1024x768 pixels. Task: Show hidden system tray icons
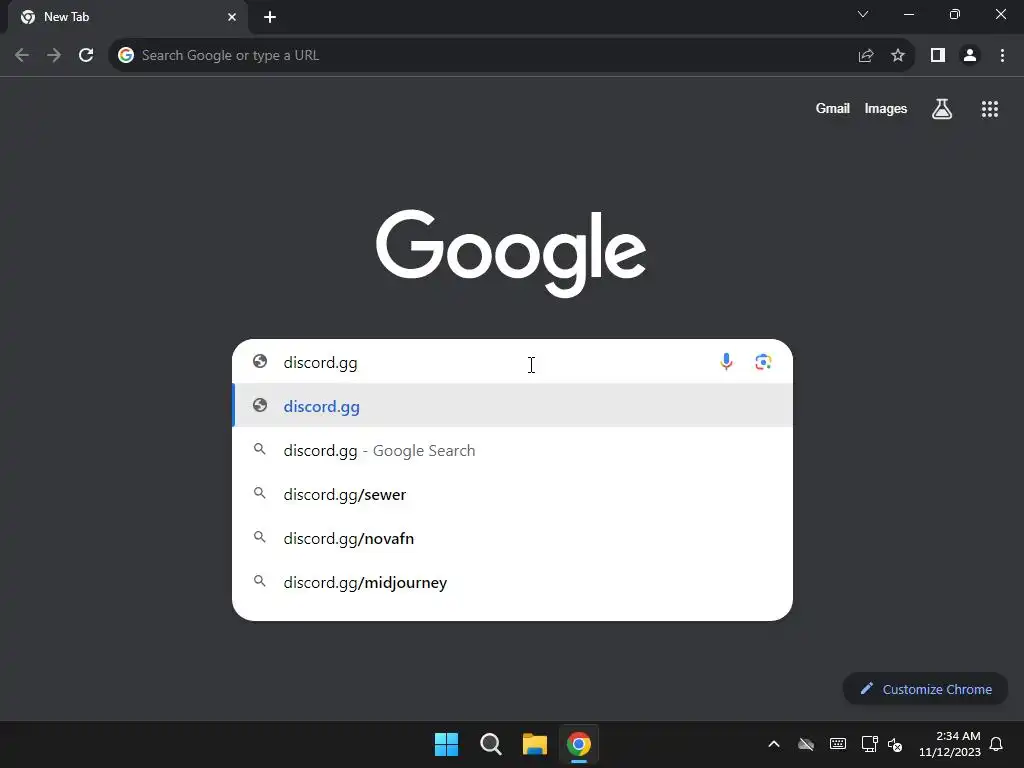(x=774, y=744)
